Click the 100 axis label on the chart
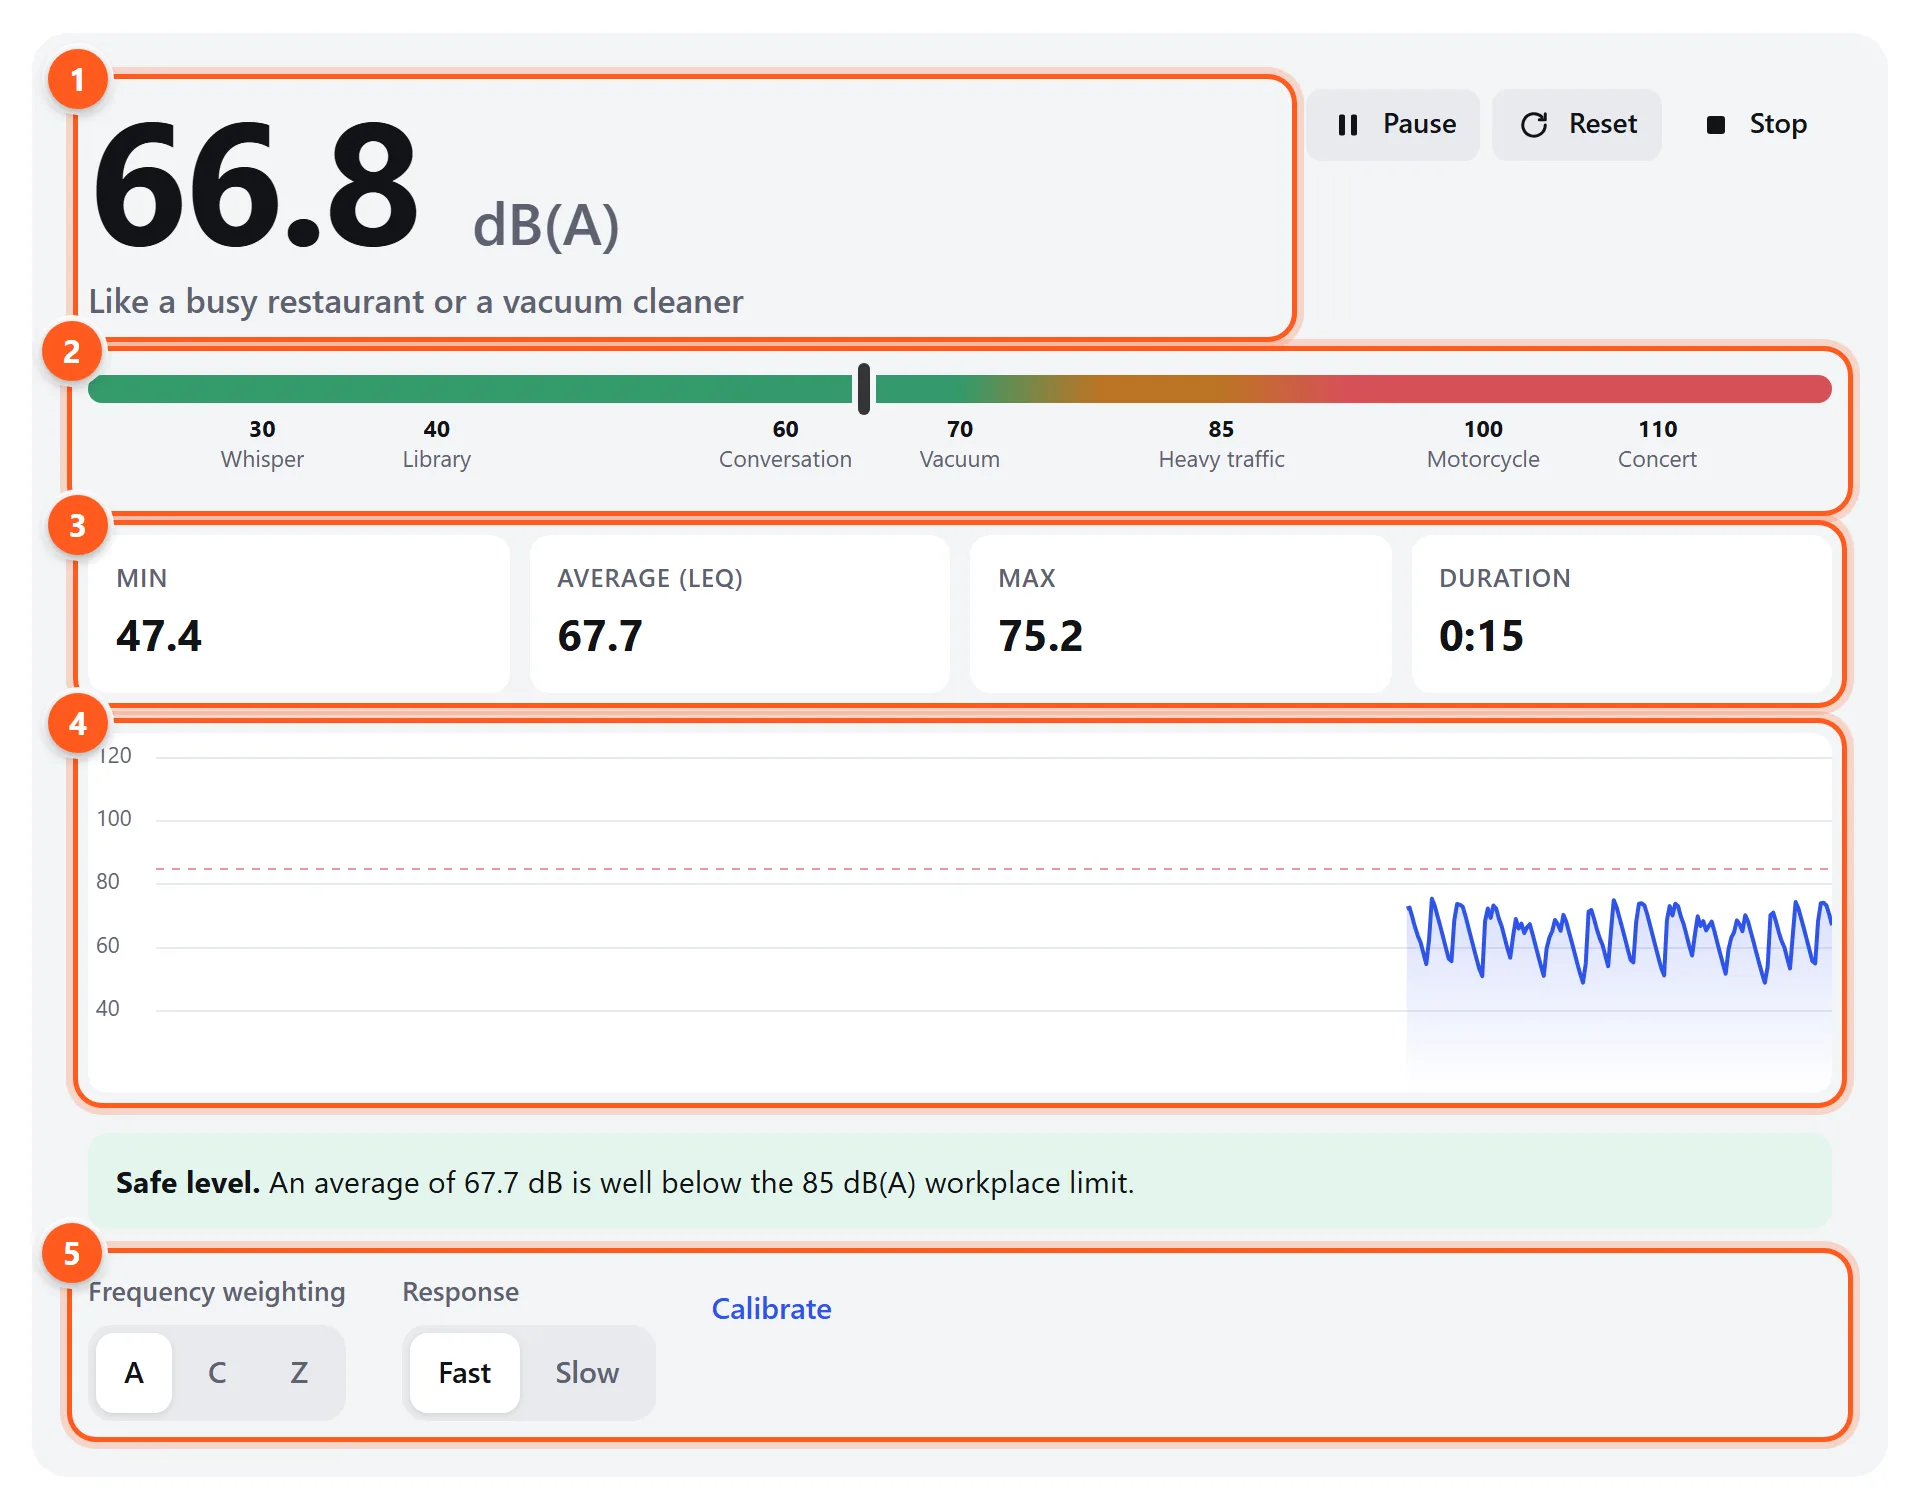This screenshot has height=1506, width=1920. (x=114, y=819)
